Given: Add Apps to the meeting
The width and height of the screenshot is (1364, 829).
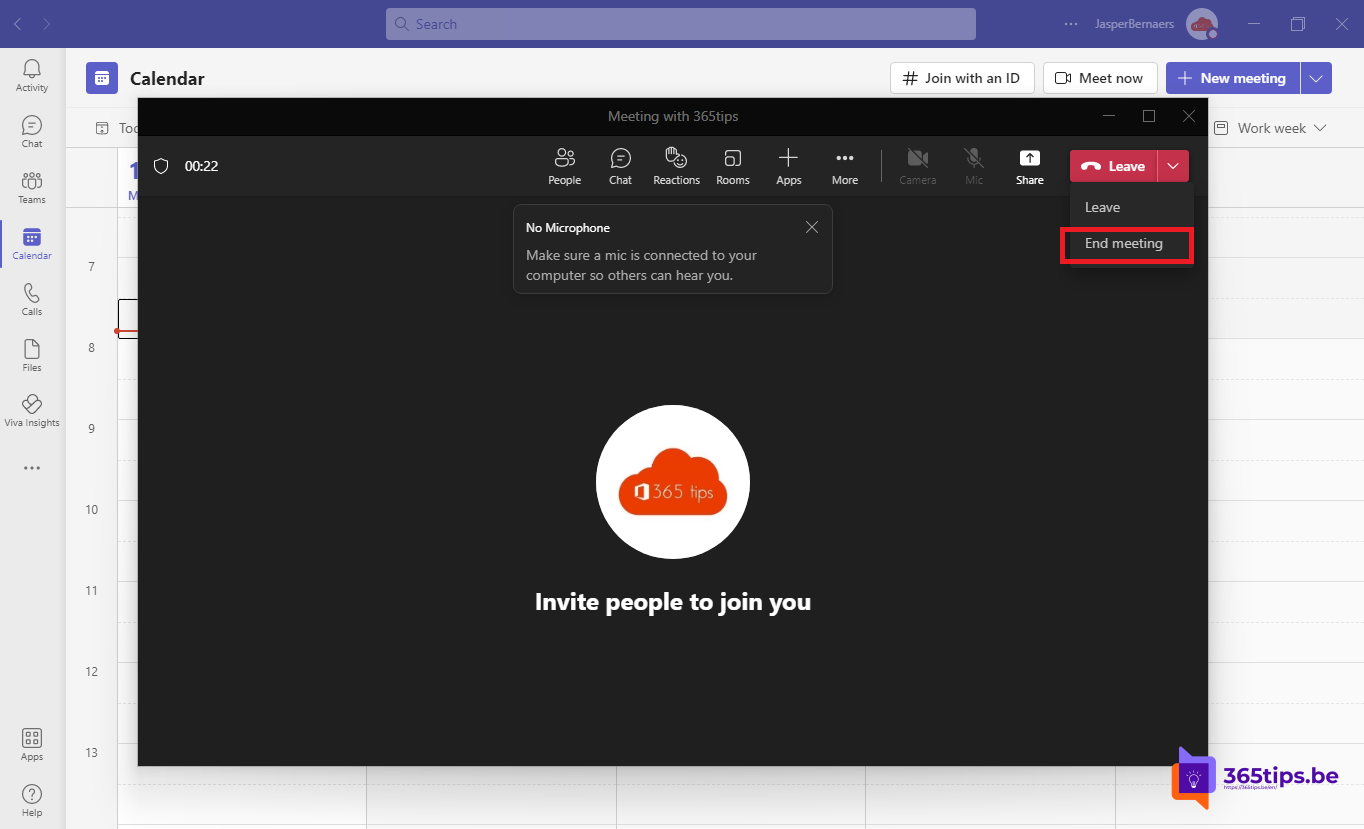Looking at the screenshot, I should pos(788,166).
